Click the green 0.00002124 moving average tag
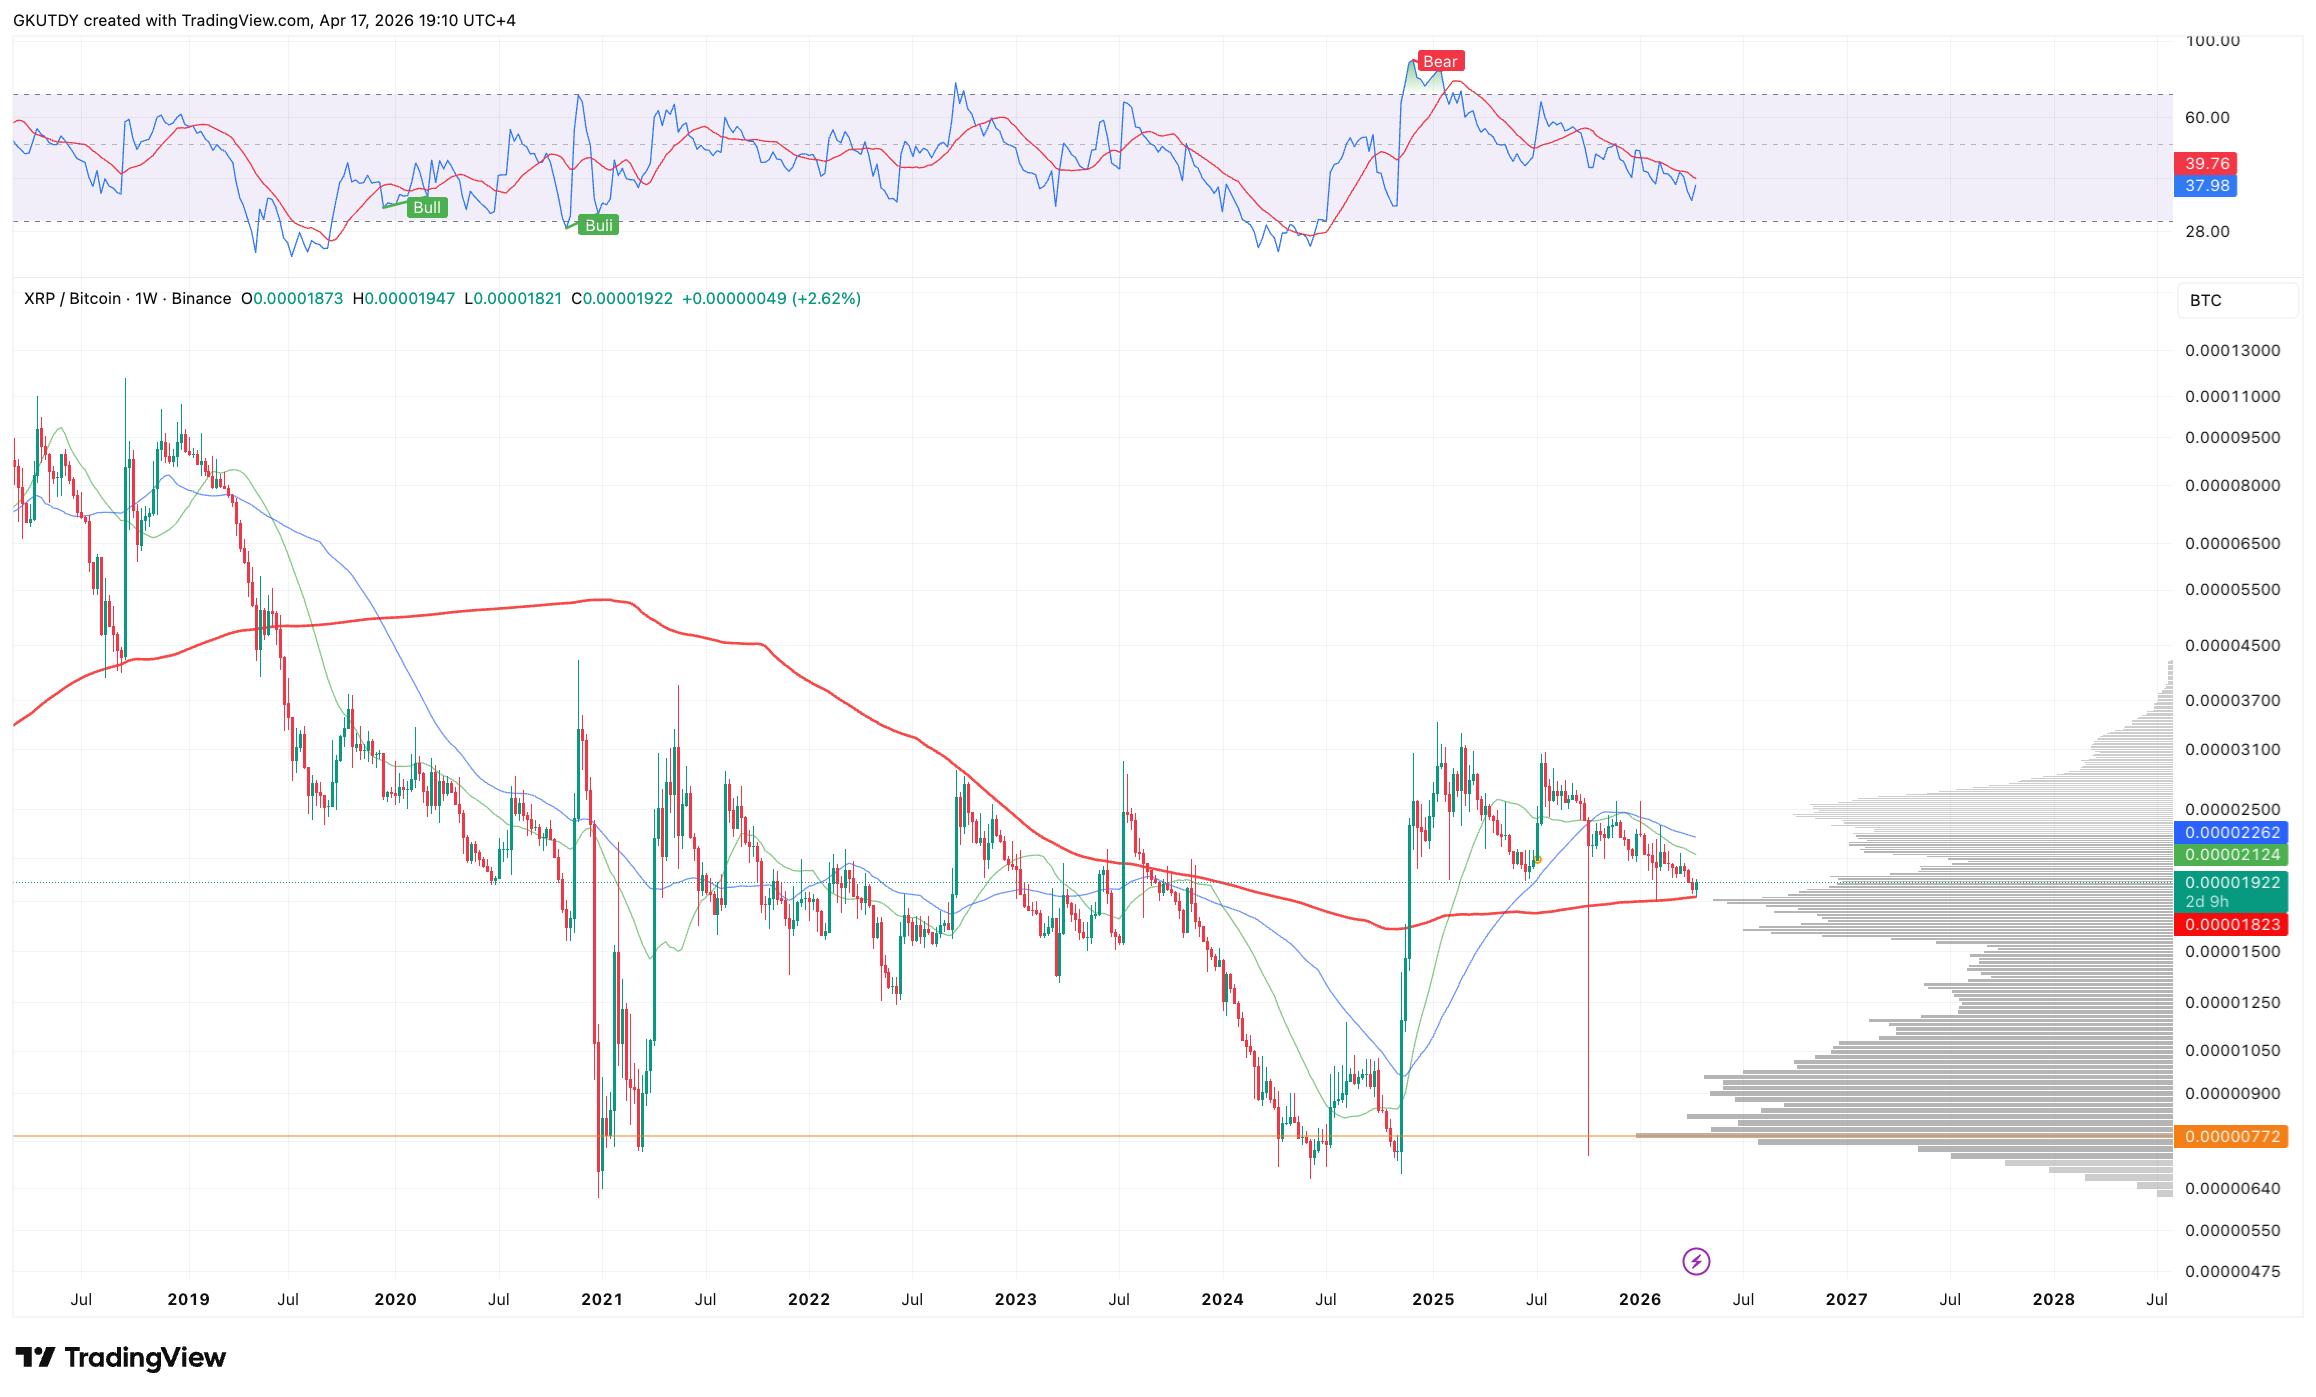Image resolution: width=2316 pixels, height=1397 pixels. [x=2232, y=855]
